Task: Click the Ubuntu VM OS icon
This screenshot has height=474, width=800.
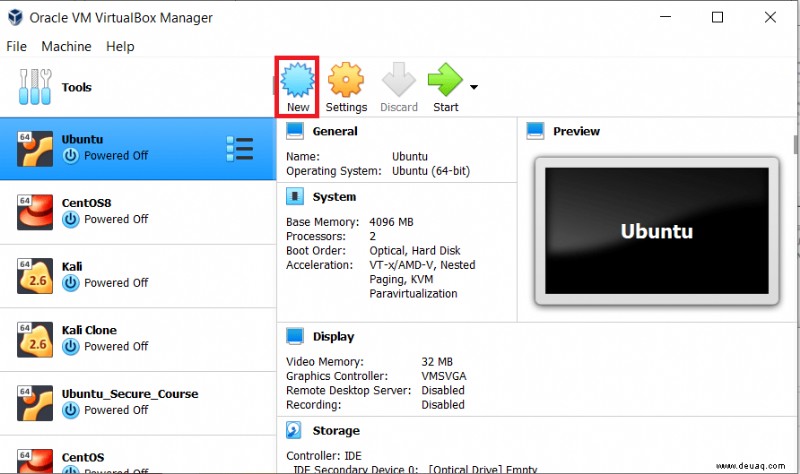Action: (35, 149)
